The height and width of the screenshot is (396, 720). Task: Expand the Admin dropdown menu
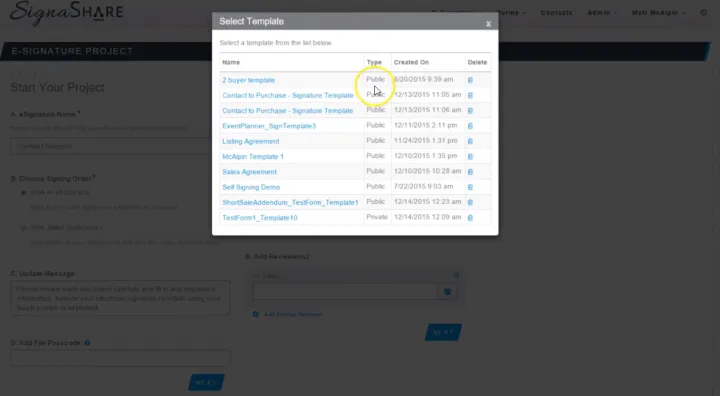602,12
